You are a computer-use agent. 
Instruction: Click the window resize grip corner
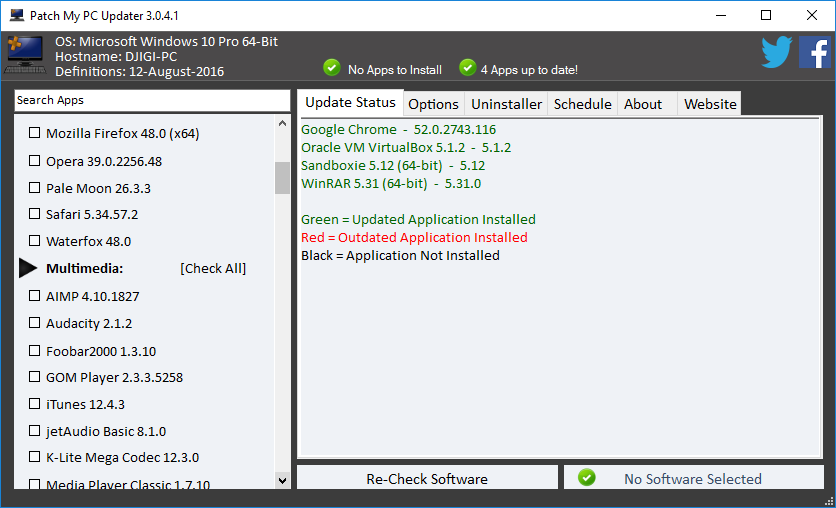pos(829,501)
